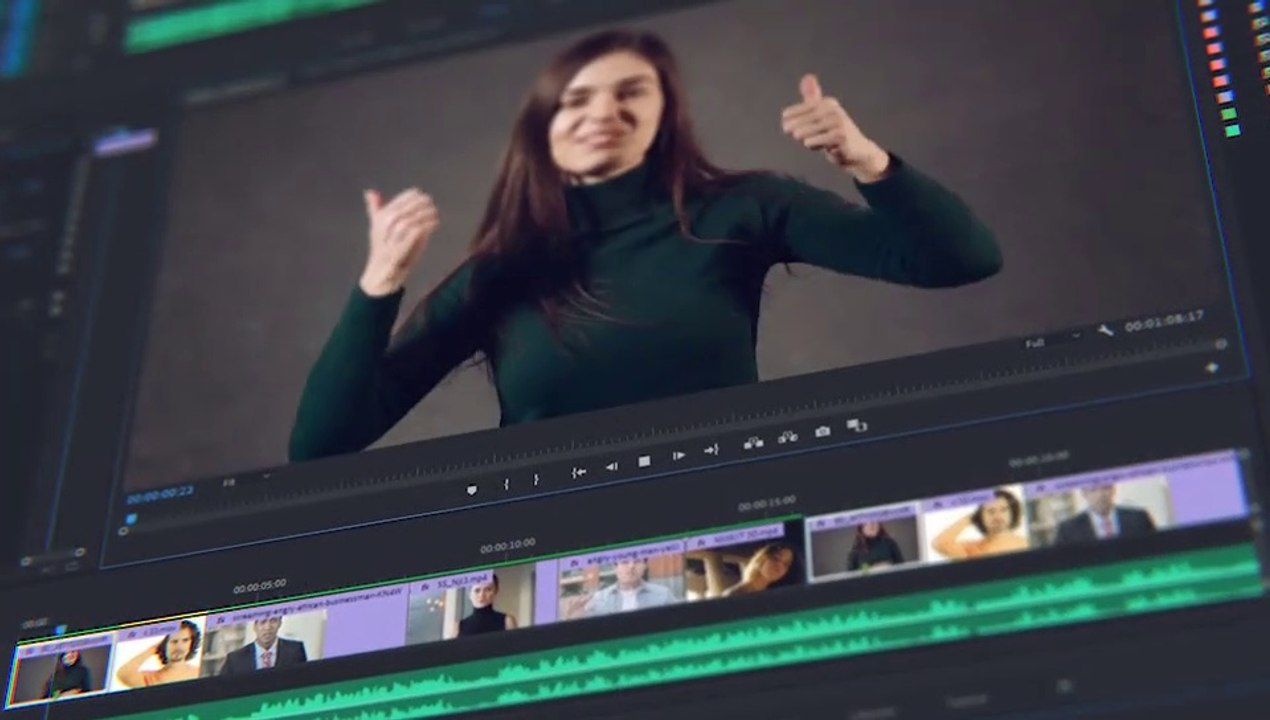Click the blue current timecode 00:00:00:23
The image size is (1270, 720).
tap(160, 494)
